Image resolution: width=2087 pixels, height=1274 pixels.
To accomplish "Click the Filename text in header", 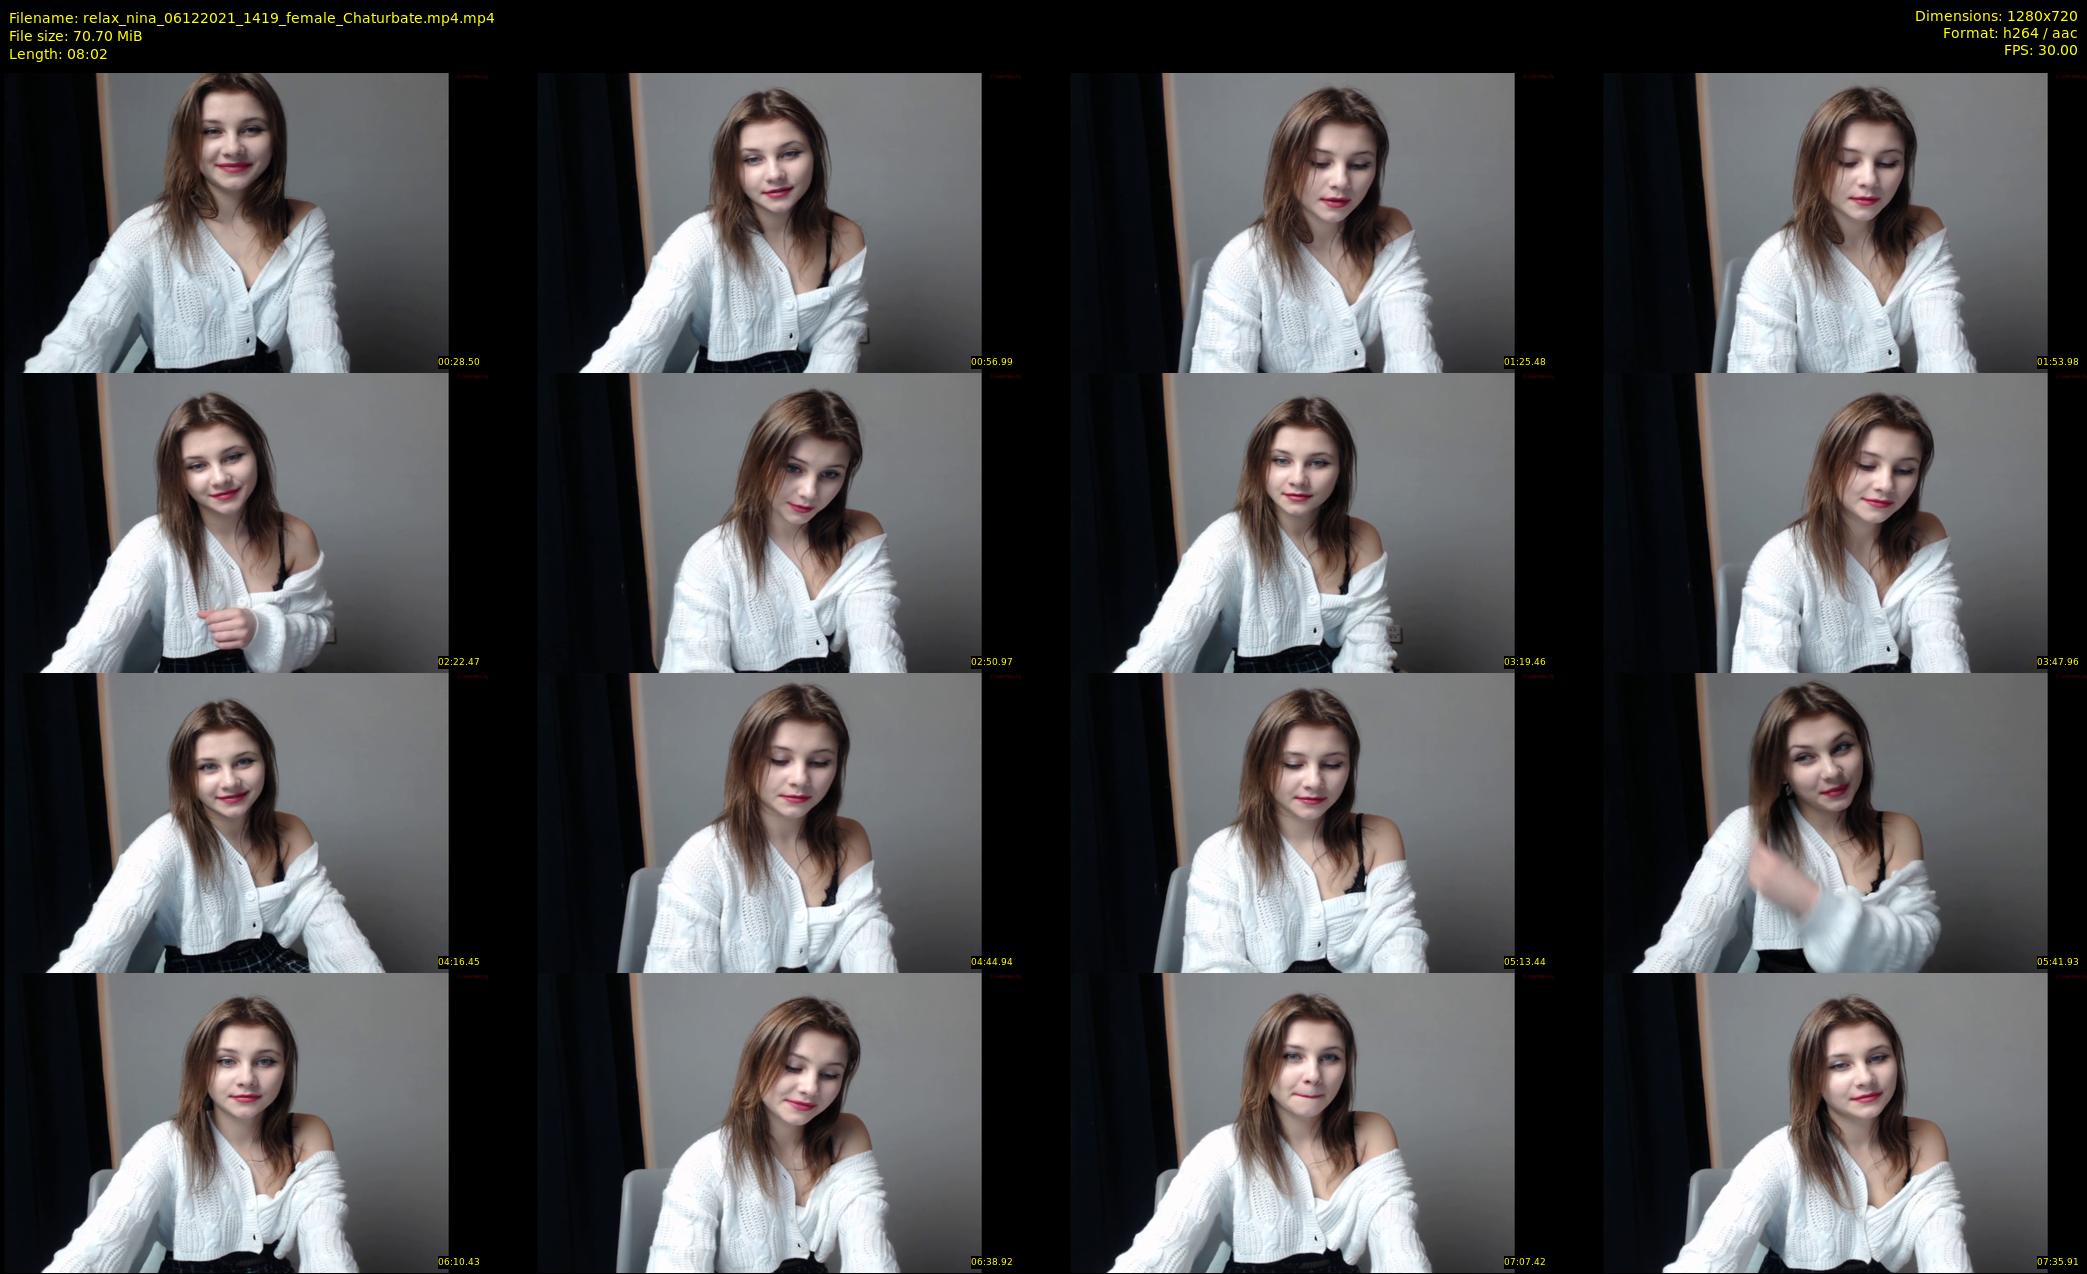I will [251, 18].
